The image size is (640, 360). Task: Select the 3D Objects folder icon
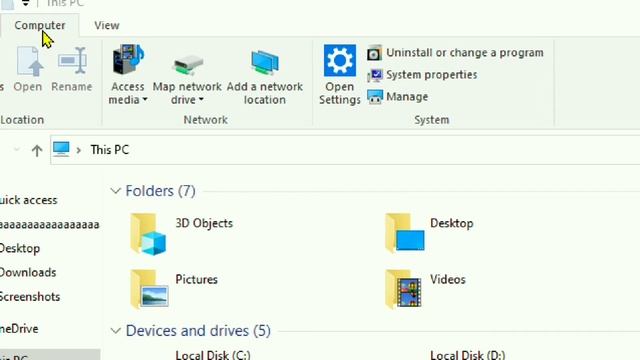coord(149,234)
